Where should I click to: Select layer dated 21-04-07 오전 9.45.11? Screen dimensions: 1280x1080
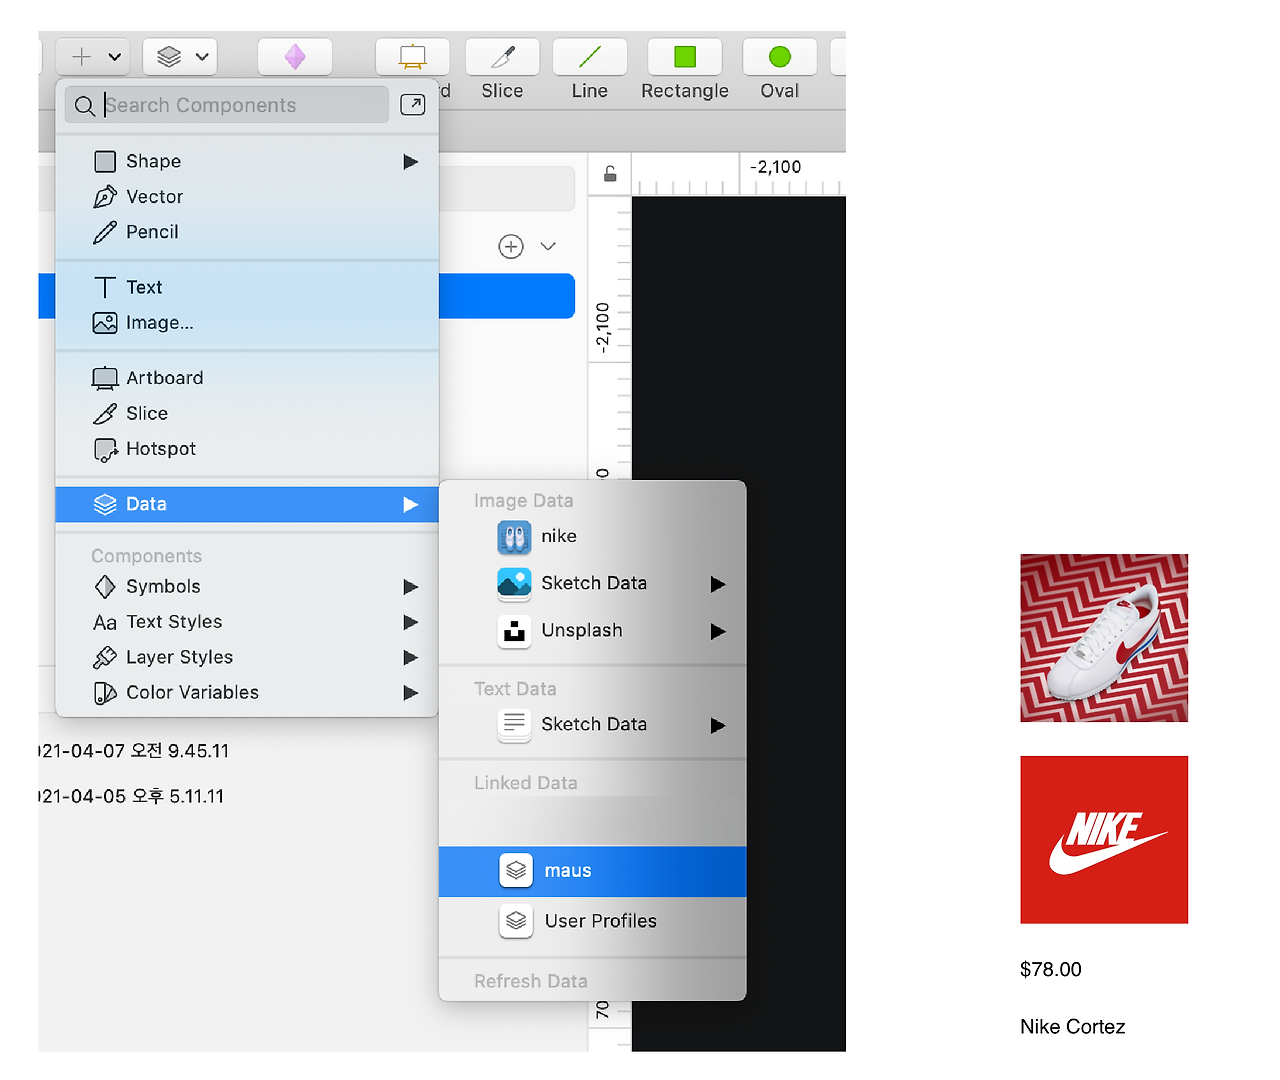tap(134, 751)
